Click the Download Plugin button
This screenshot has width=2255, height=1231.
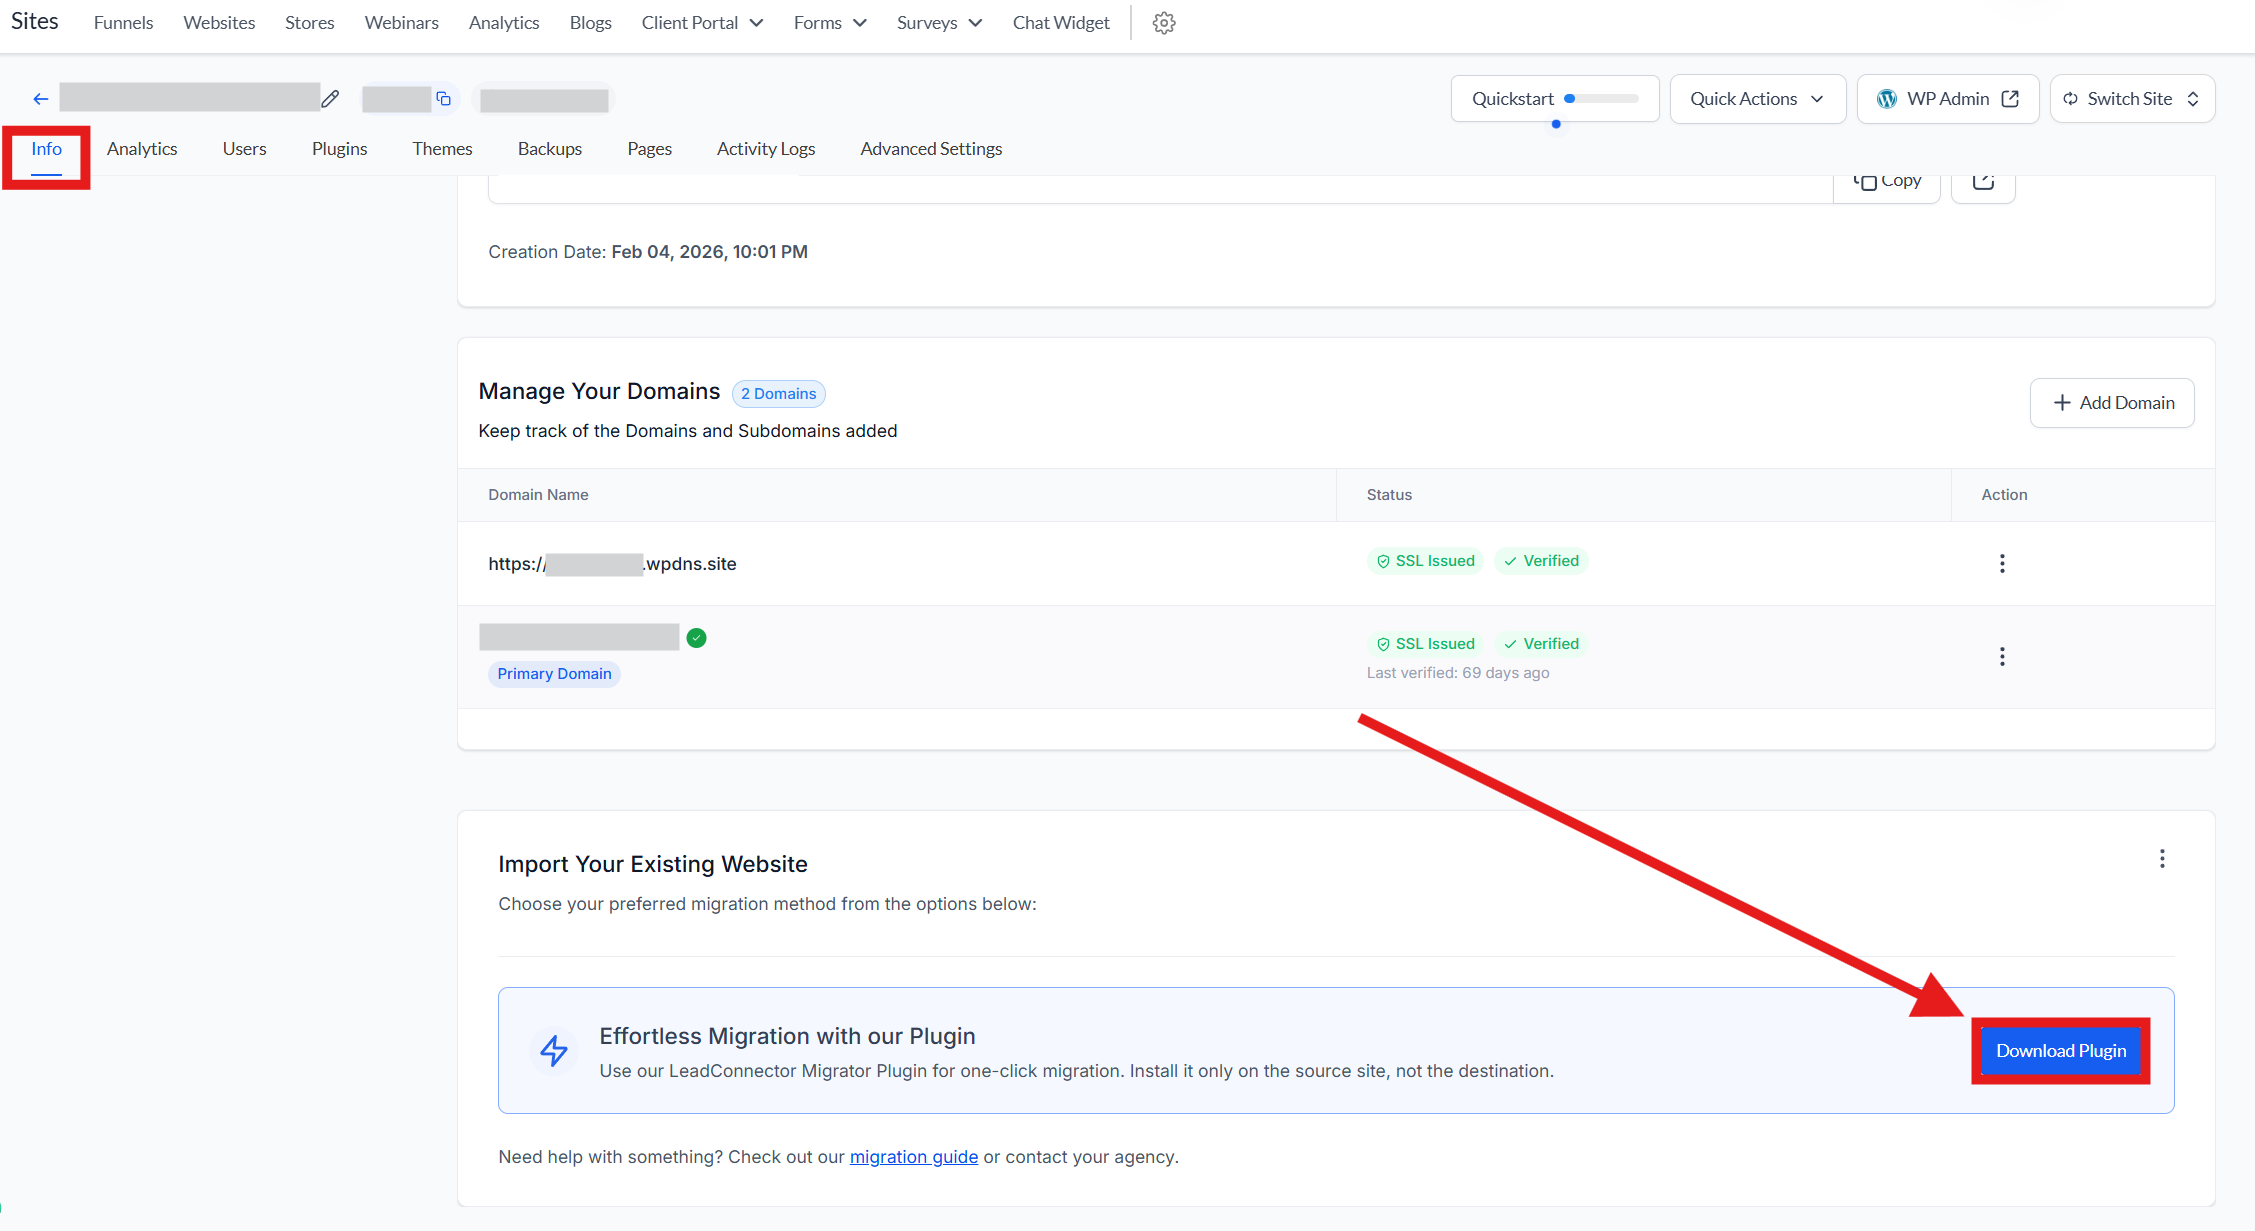[x=2060, y=1051]
